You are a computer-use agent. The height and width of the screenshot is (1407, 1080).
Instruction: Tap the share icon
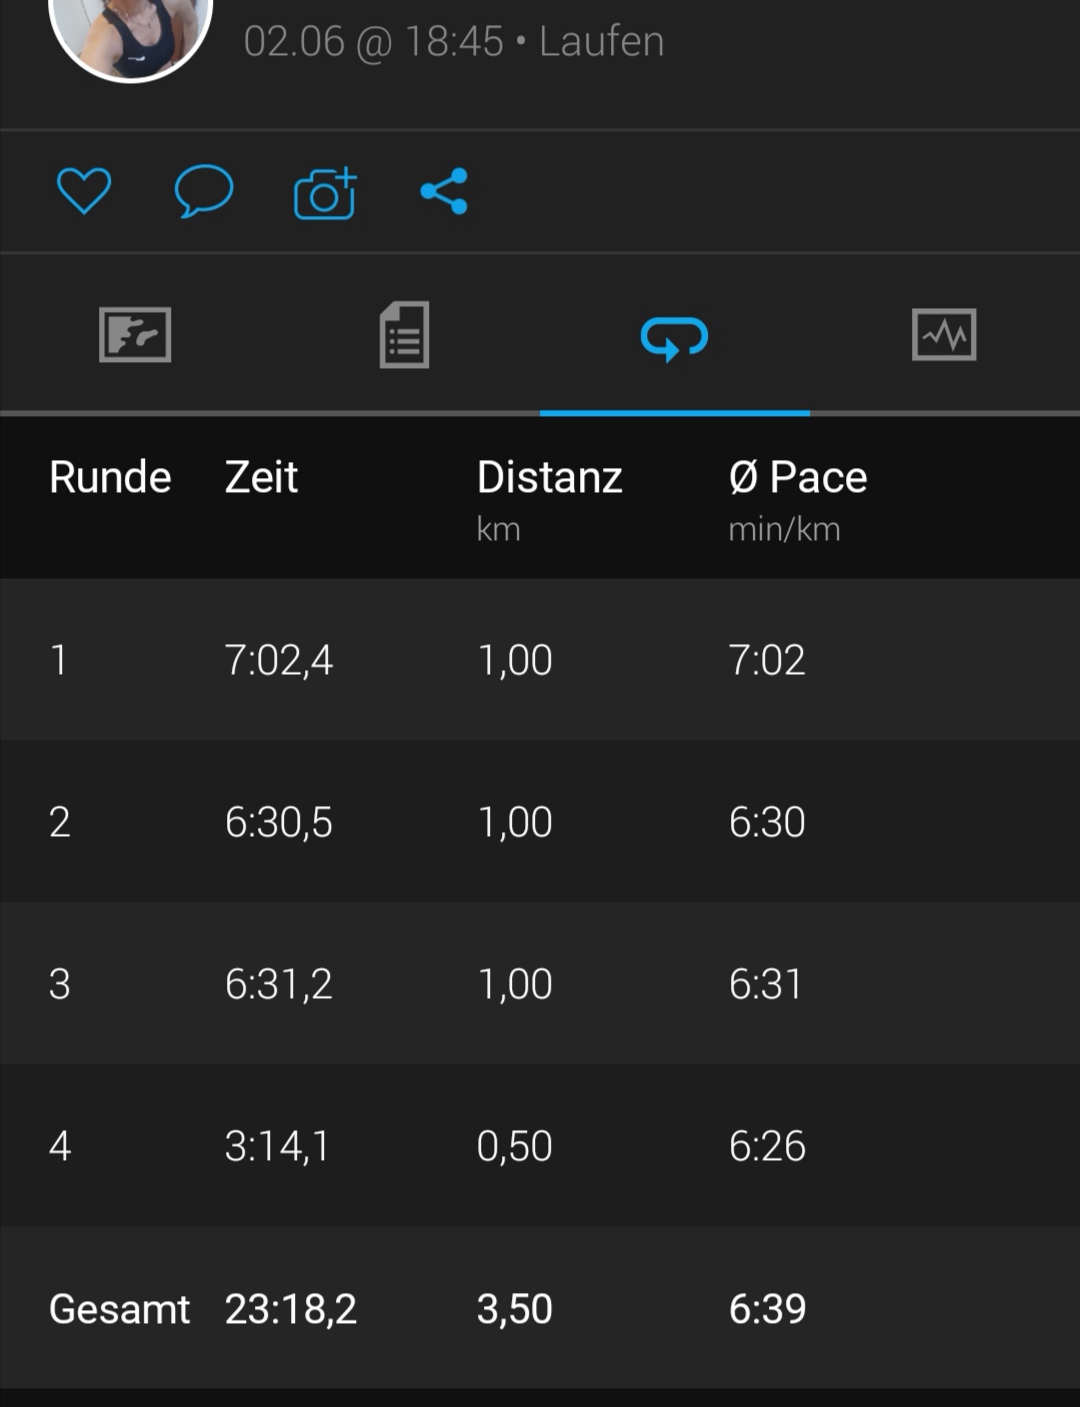click(445, 191)
